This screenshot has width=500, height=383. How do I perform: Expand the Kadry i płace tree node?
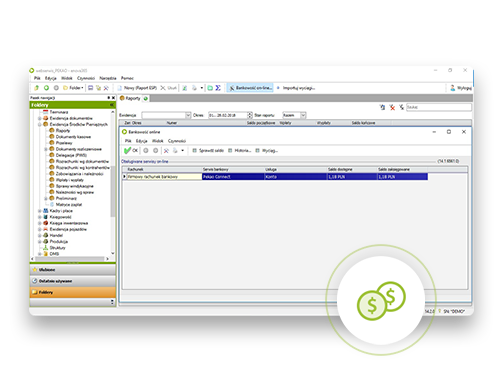click(x=40, y=211)
